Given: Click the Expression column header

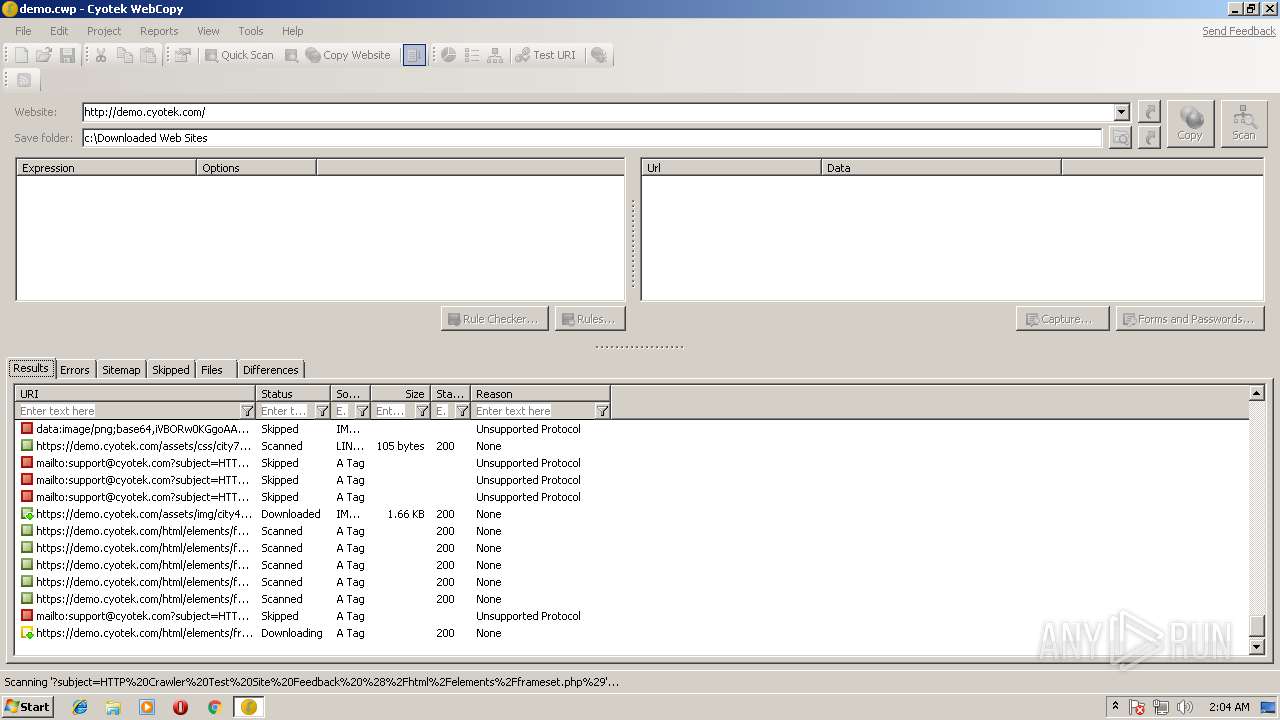Looking at the screenshot, I should tap(106, 168).
